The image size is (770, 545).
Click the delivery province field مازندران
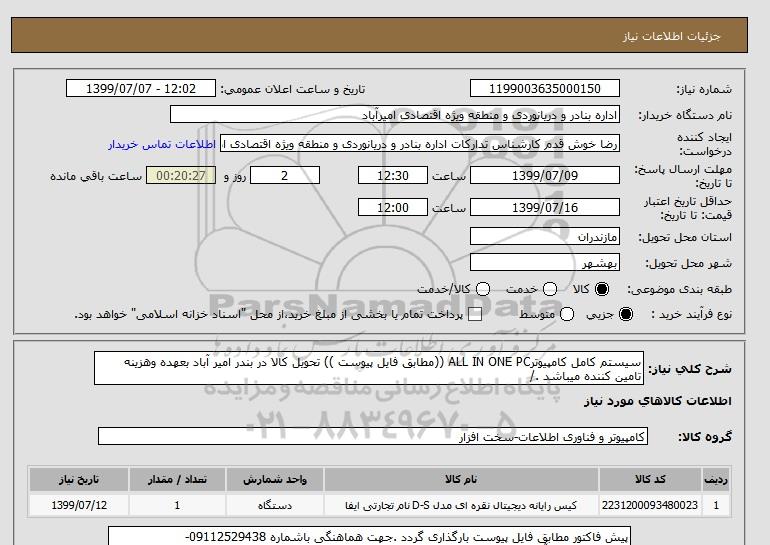545,237
